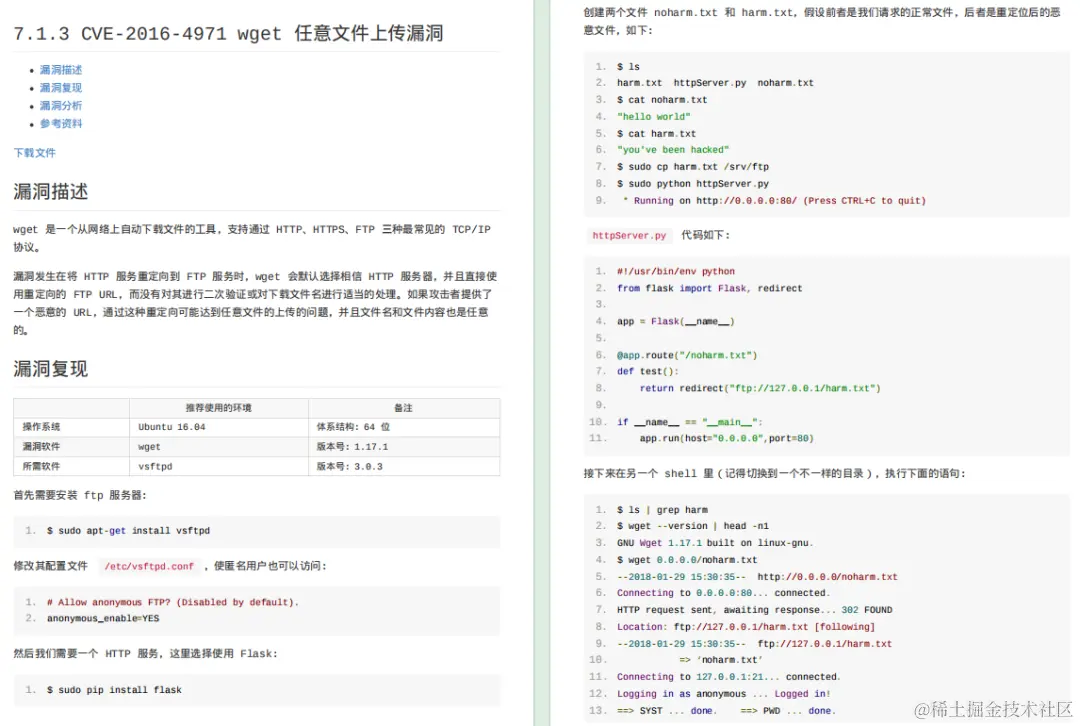Viewport: 1080px width, 726px height.
Task: Click the httpServer.py inline code label
Action: 630,236
